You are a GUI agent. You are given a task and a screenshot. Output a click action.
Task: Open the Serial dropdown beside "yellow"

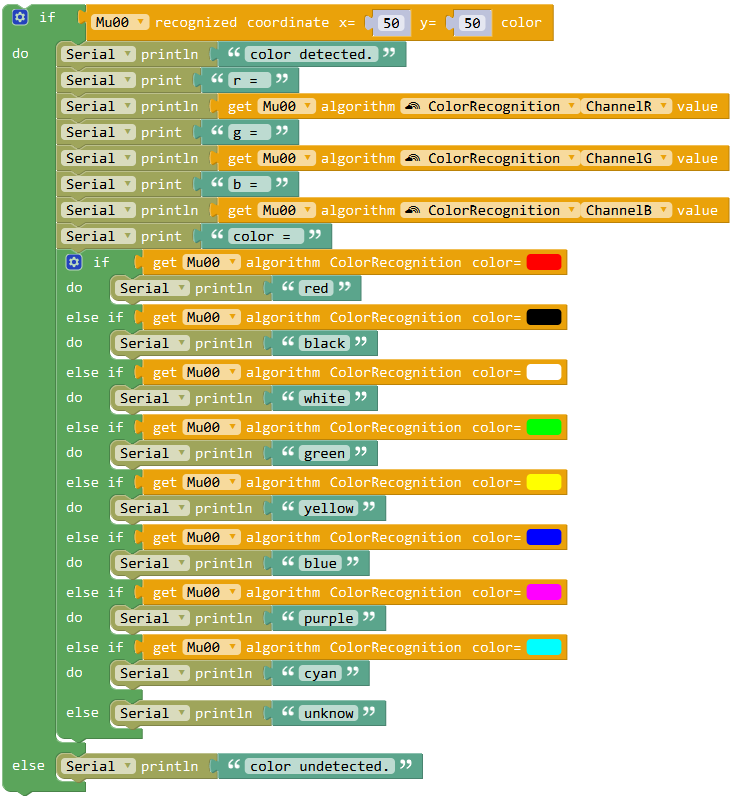pos(152,508)
